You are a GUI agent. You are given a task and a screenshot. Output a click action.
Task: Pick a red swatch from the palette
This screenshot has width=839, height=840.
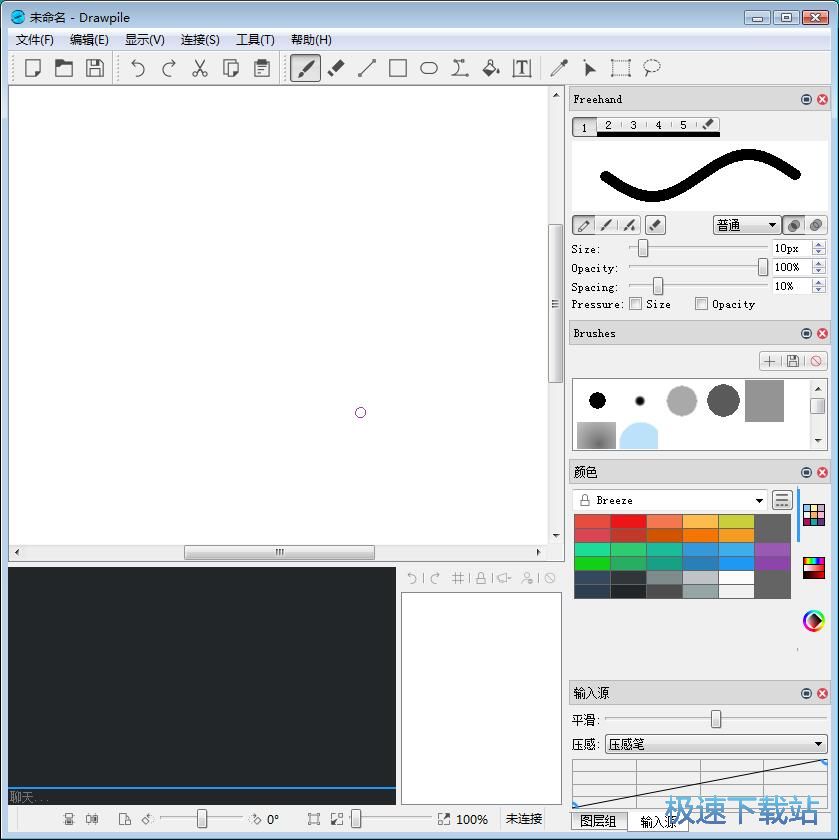tap(625, 522)
